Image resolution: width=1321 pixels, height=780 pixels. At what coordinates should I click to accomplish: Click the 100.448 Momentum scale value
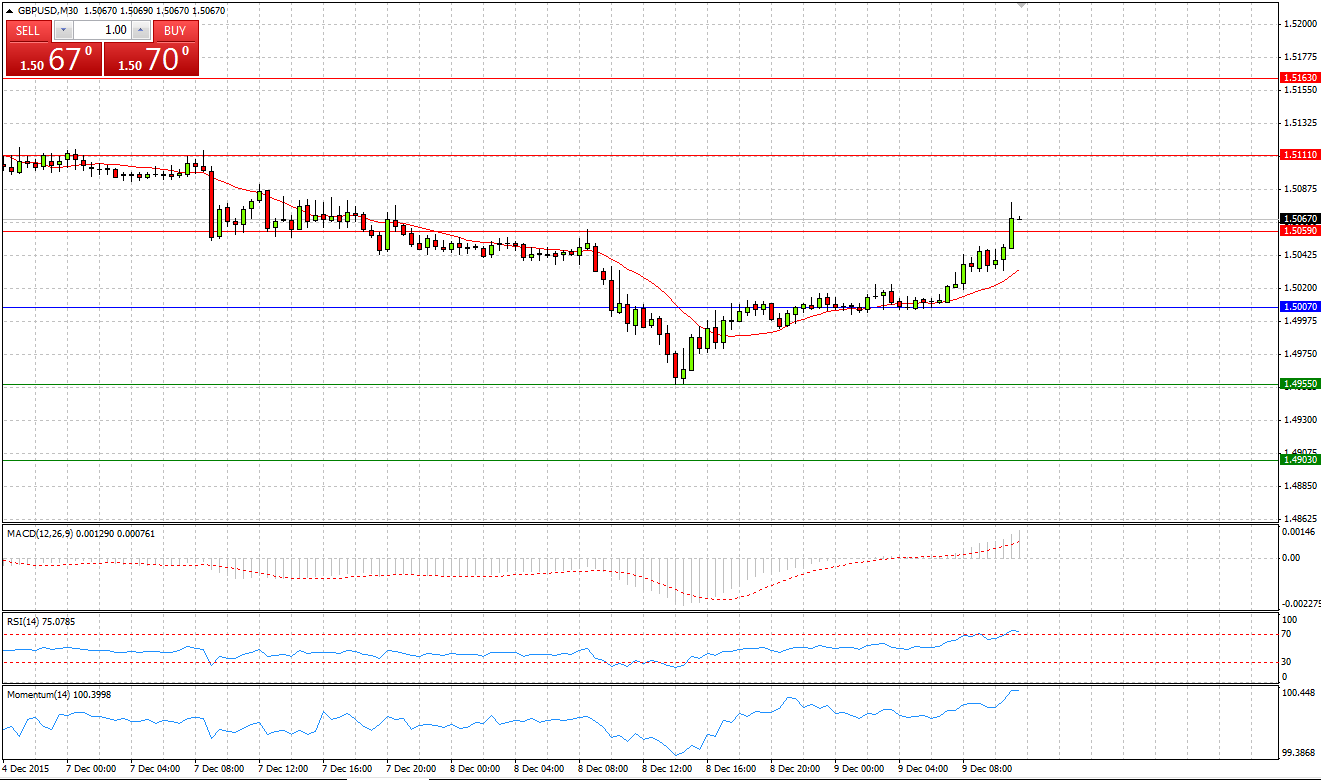tap(1300, 693)
